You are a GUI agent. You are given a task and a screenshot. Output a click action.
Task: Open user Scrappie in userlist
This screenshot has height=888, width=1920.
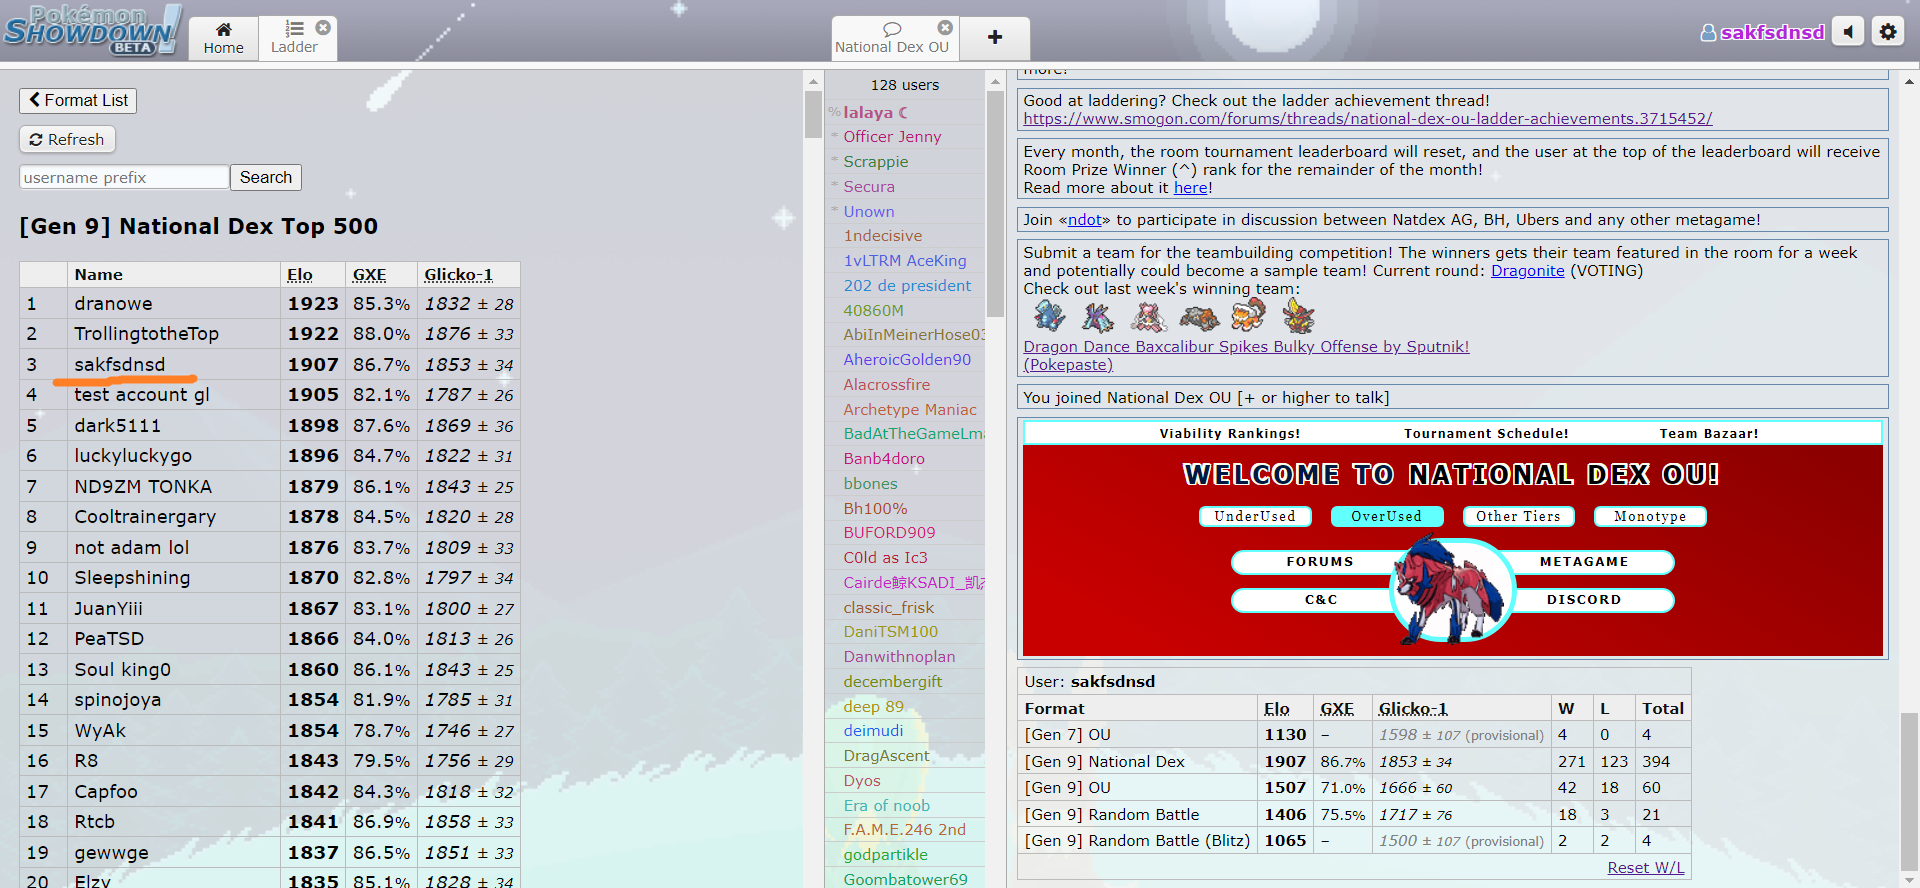[x=905, y=161]
